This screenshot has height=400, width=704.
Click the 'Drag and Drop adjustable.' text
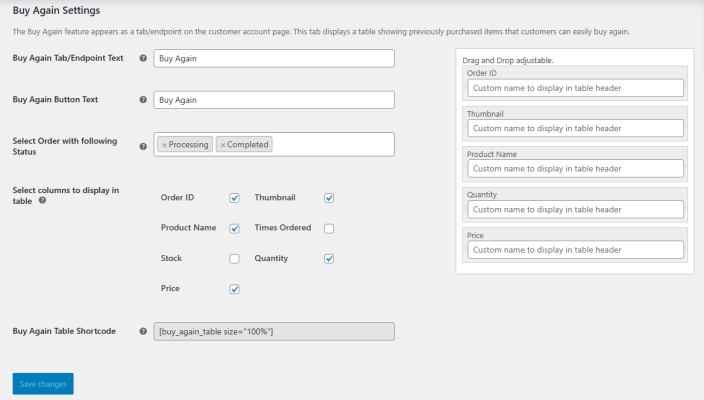click(508, 60)
